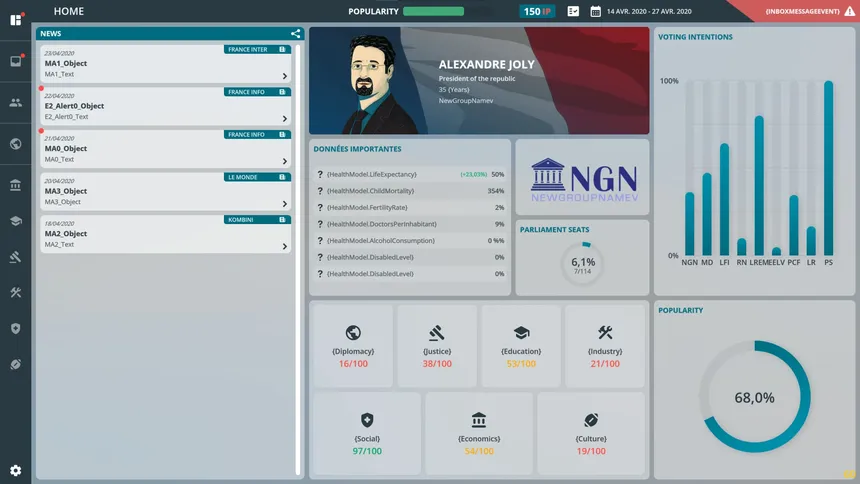Select the MA1_Object news headline

pos(66,63)
